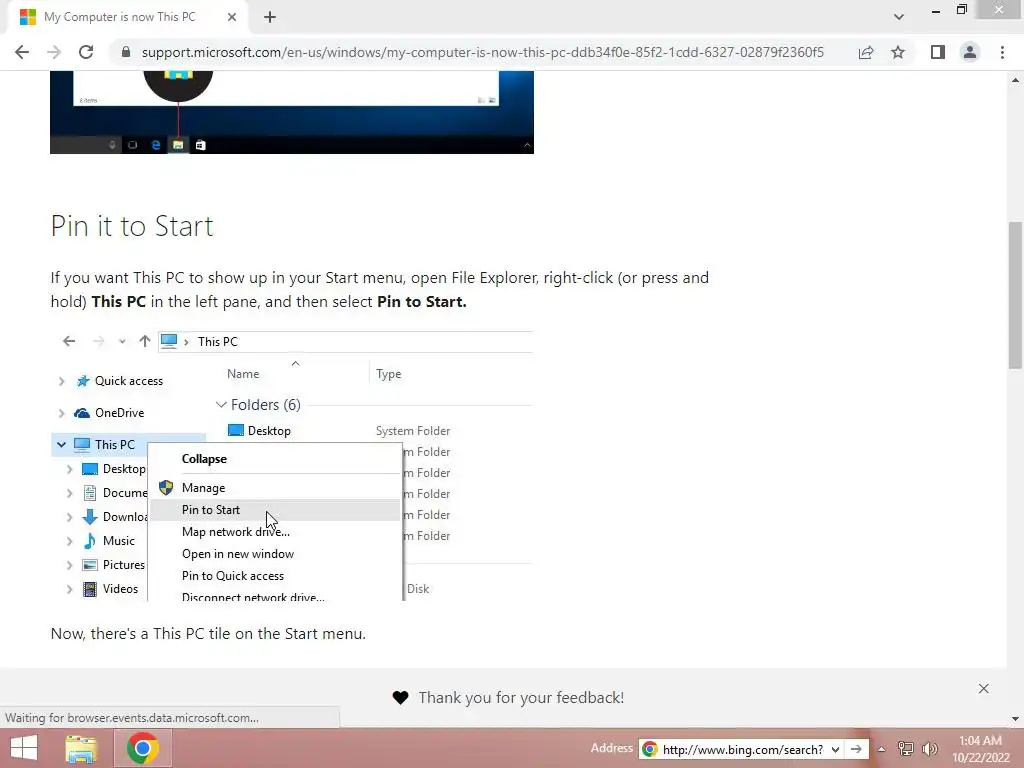
Task: Open the Windows Start button
Action: click(24, 748)
